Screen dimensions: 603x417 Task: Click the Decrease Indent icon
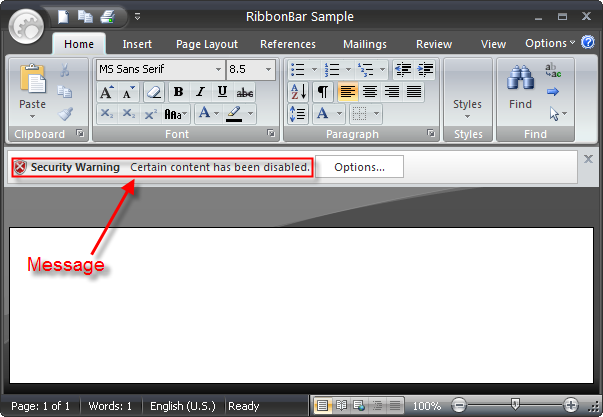(403, 70)
